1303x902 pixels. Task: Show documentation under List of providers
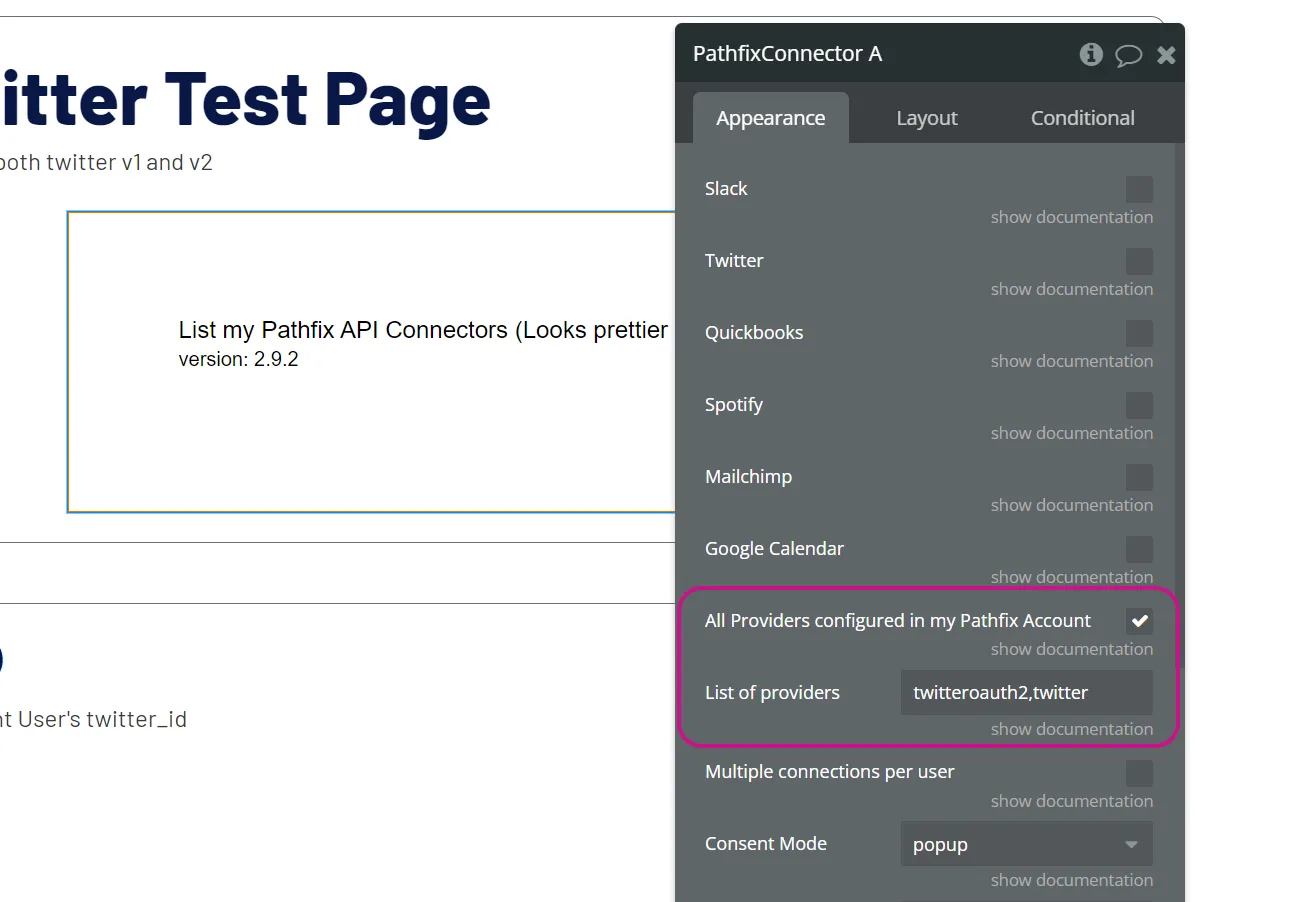[x=1072, y=729]
